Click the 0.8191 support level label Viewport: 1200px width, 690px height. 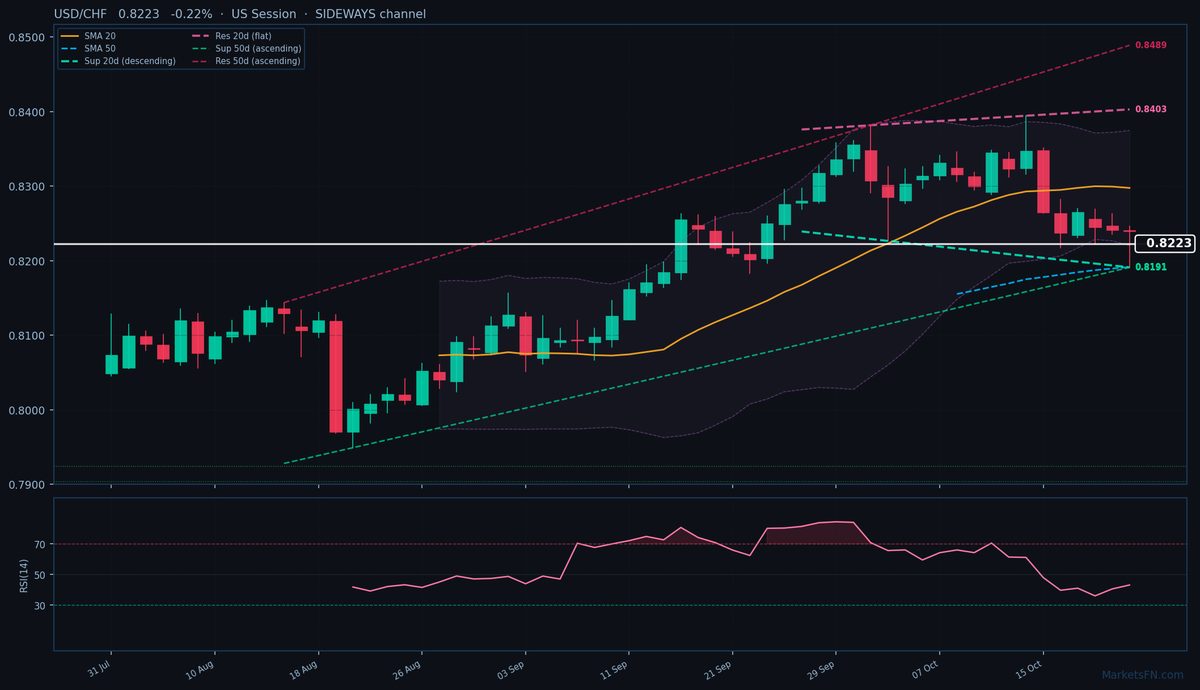(x=1151, y=267)
